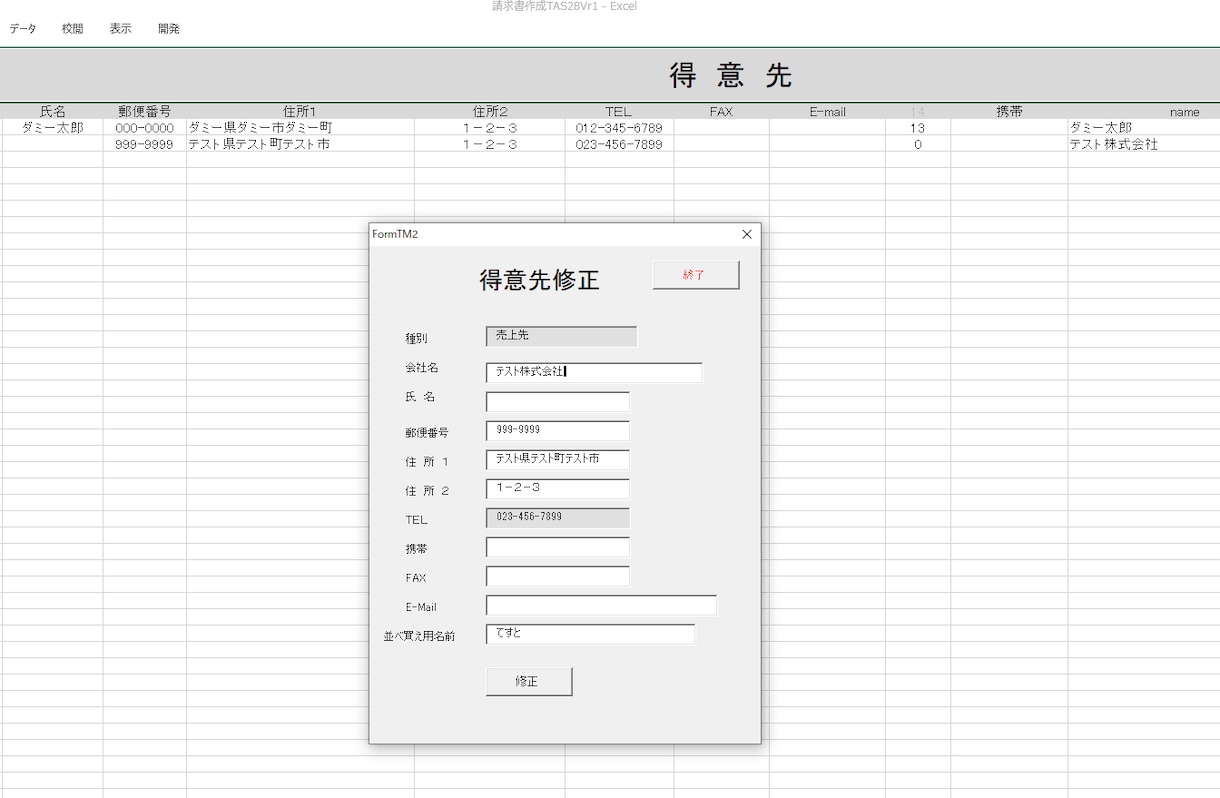Select the sheet cell テスト県テスト町テスト市
Viewport: 1220px width, 798px height.
tap(300, 144)
